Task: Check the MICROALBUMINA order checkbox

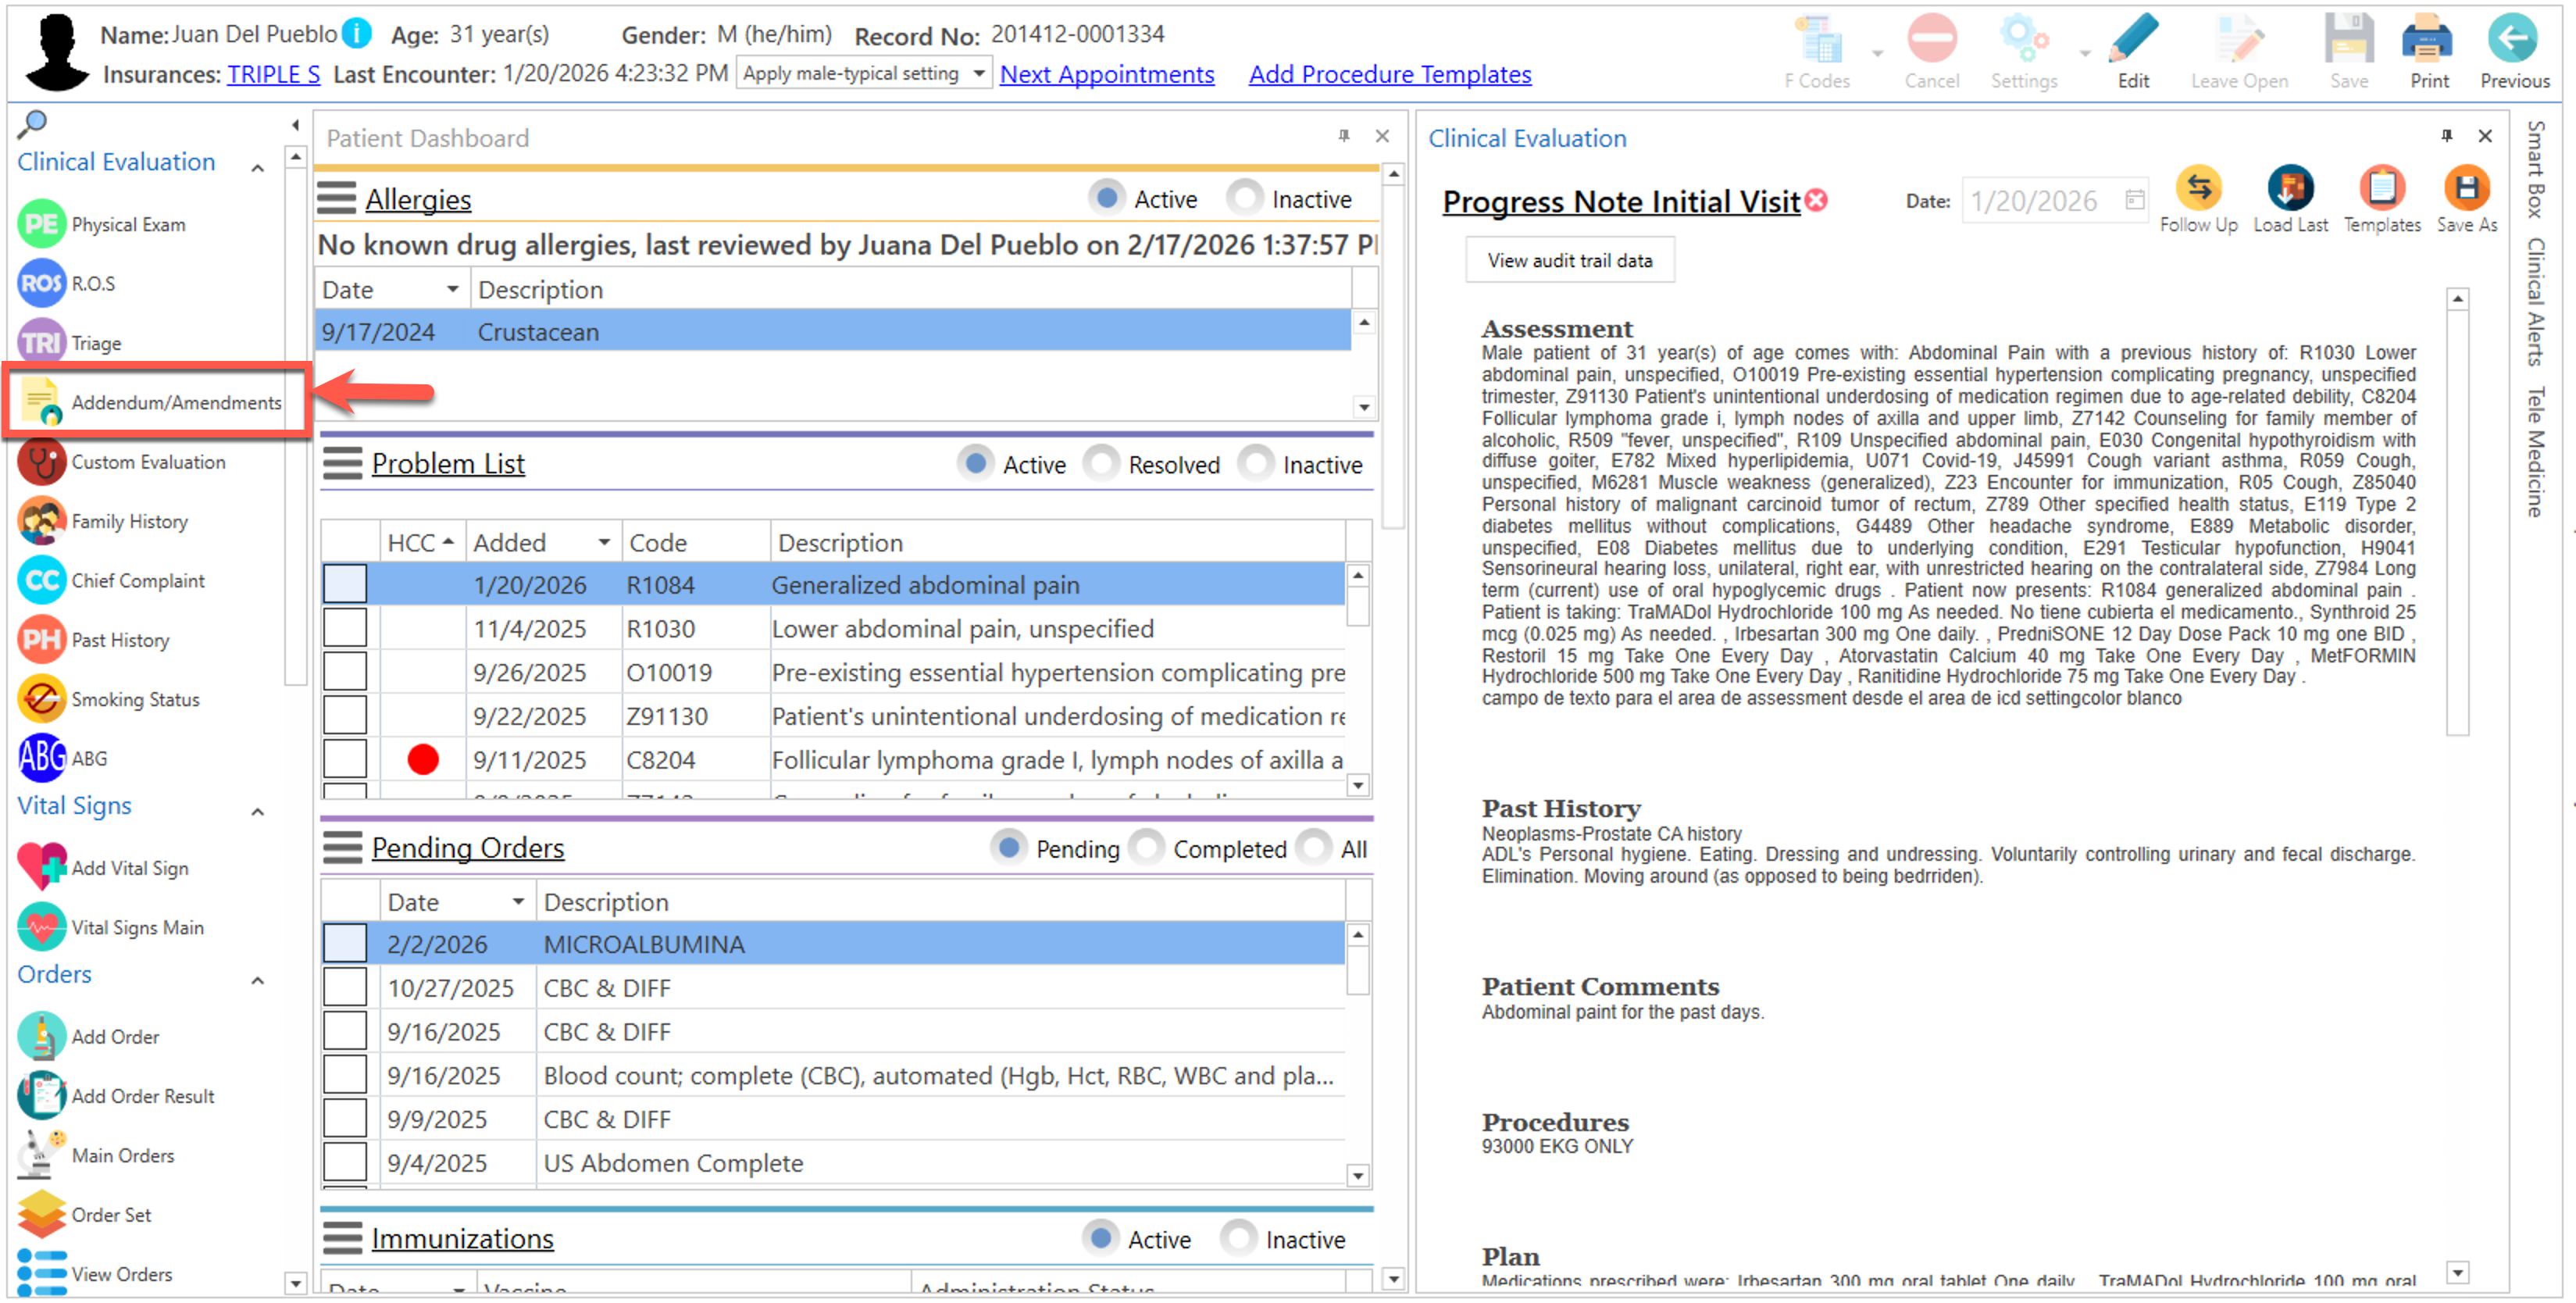Action: coord(345,944)
